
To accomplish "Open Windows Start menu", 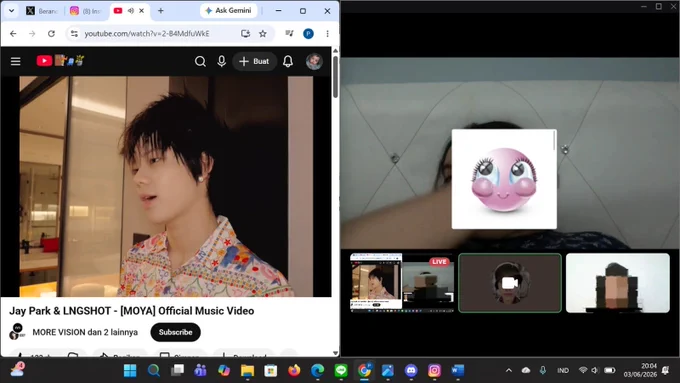I will click(x=130, y=370).
